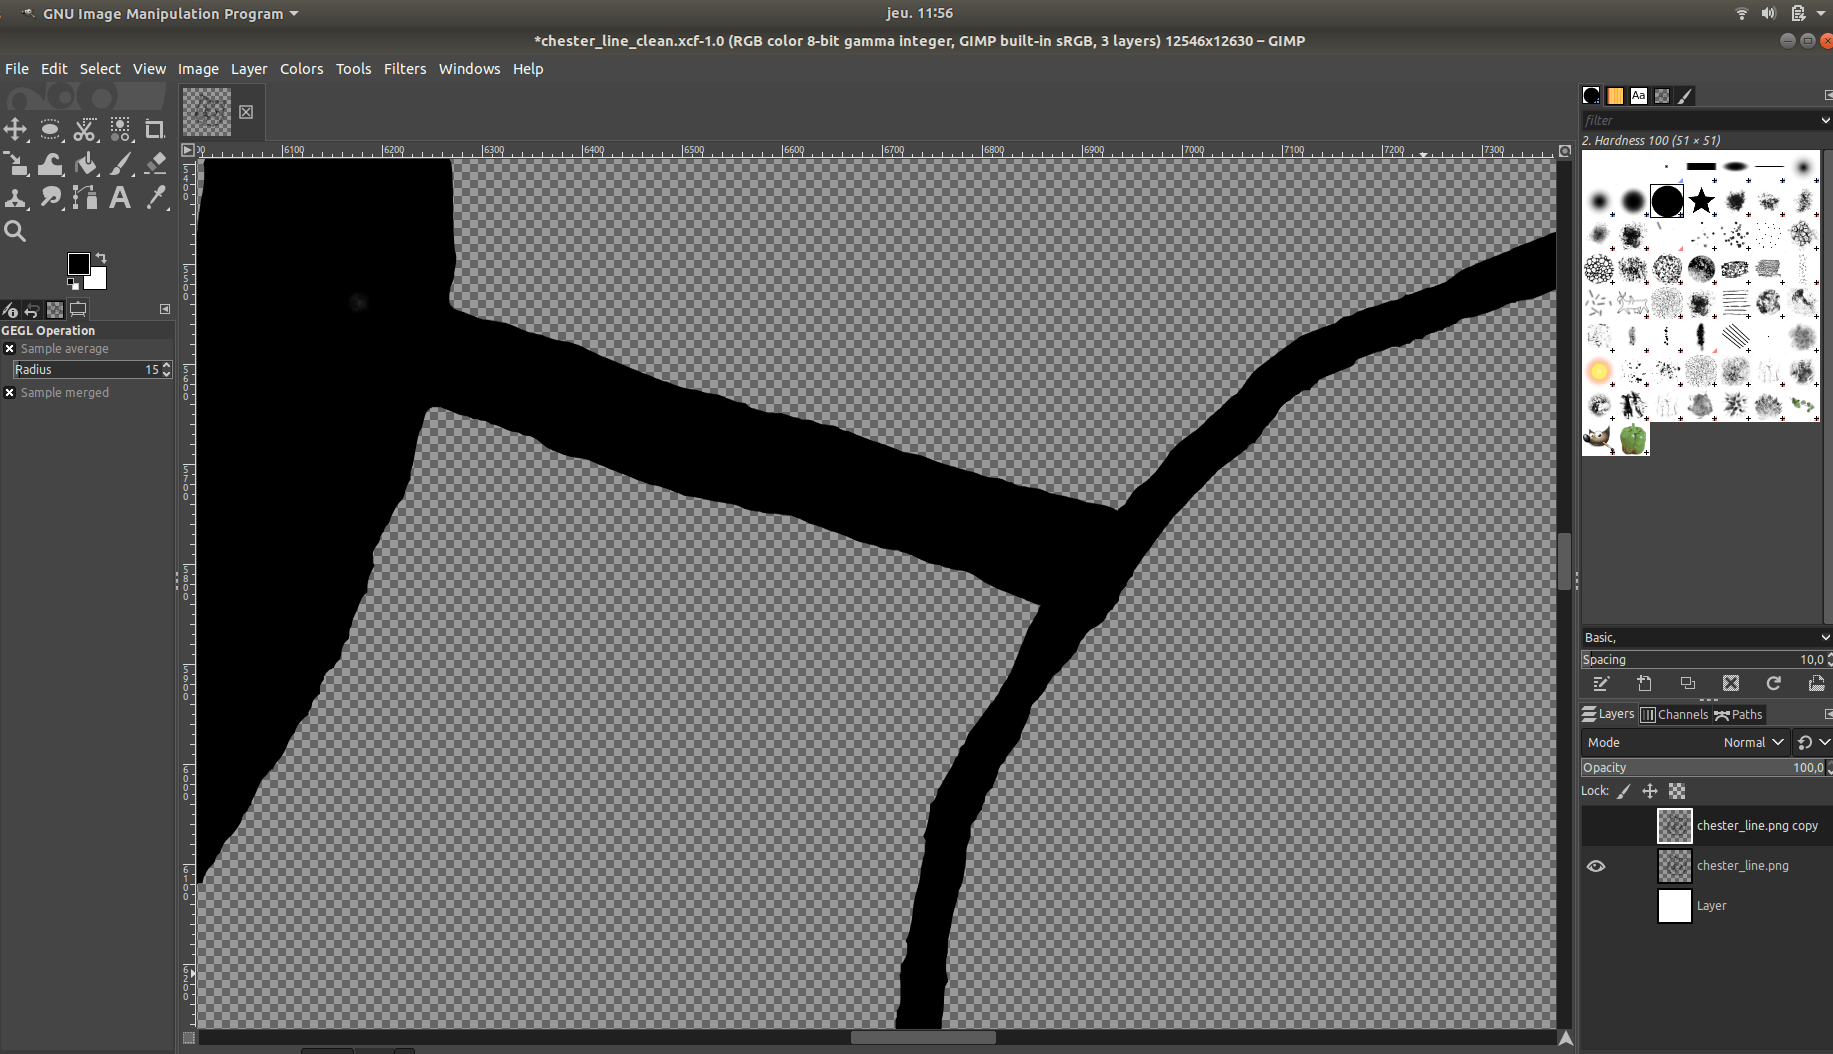
Task: Activate the Fuzzy Select tool
Action: [x=120, y=130]
